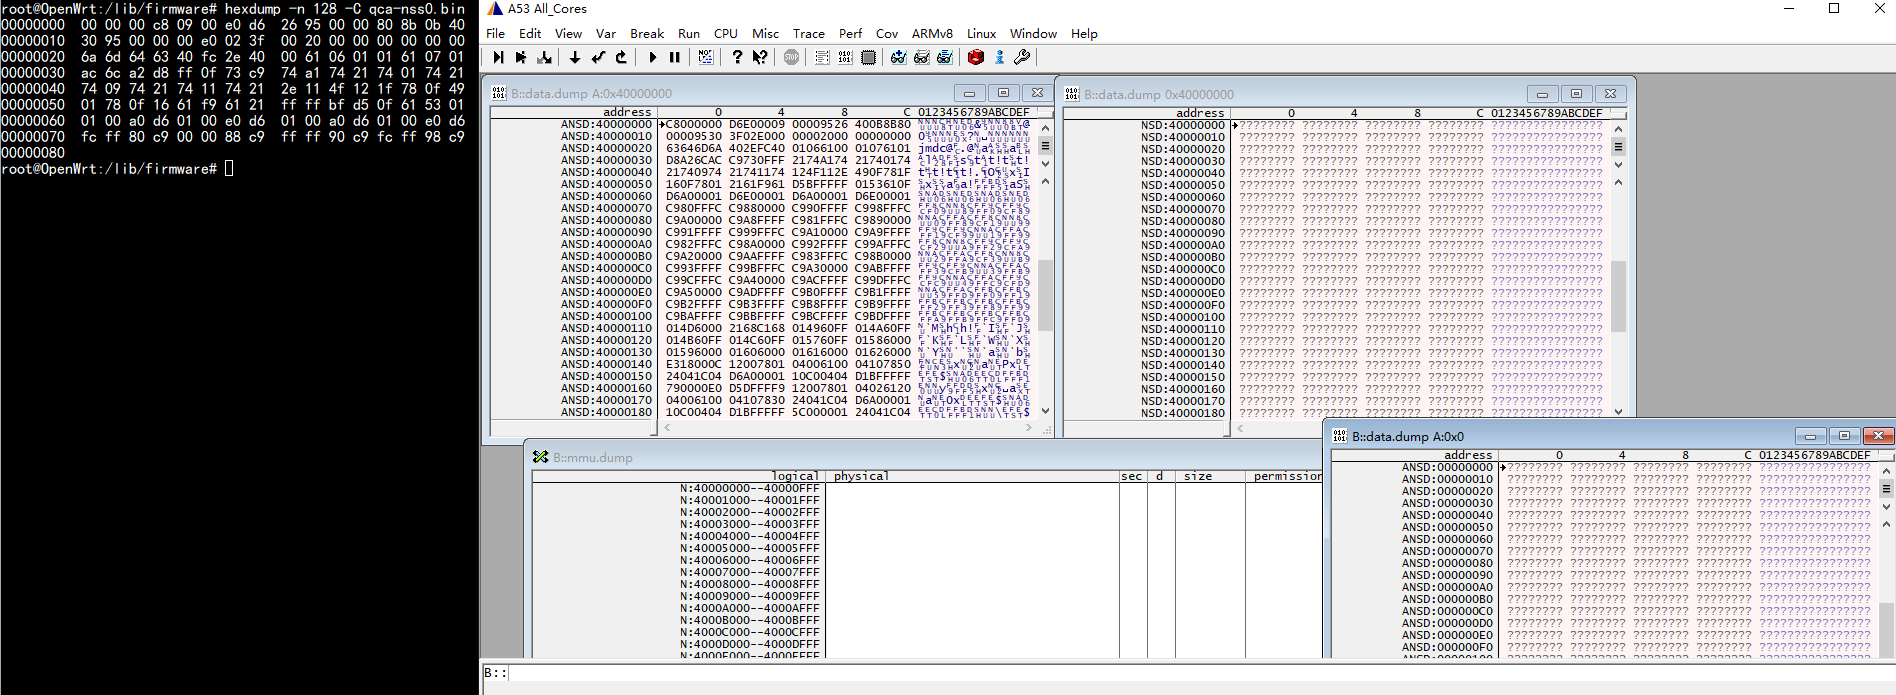Click the Step Over toolbar icon
Viewport: 1896px width, 695px height.
521,57
